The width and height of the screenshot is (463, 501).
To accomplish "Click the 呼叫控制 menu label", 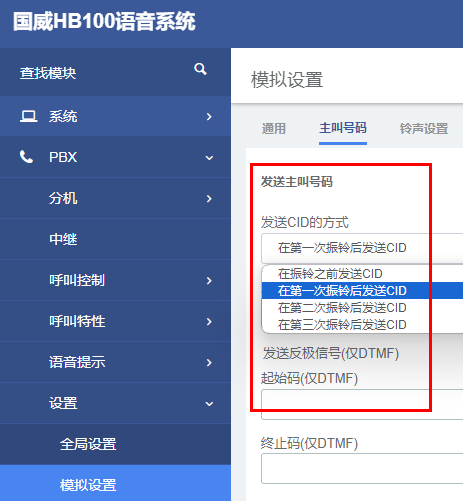I will [x=77, y=280].
